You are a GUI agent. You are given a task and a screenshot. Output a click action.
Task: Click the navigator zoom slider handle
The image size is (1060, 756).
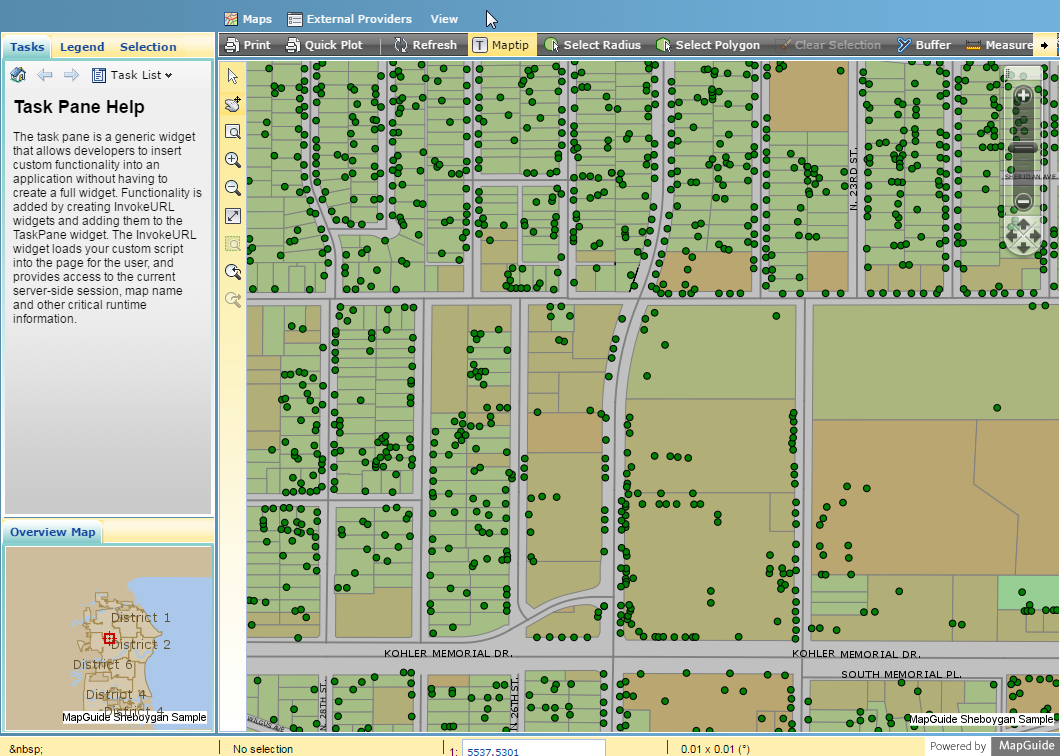pyautogui.click(x=1023, y=148)
